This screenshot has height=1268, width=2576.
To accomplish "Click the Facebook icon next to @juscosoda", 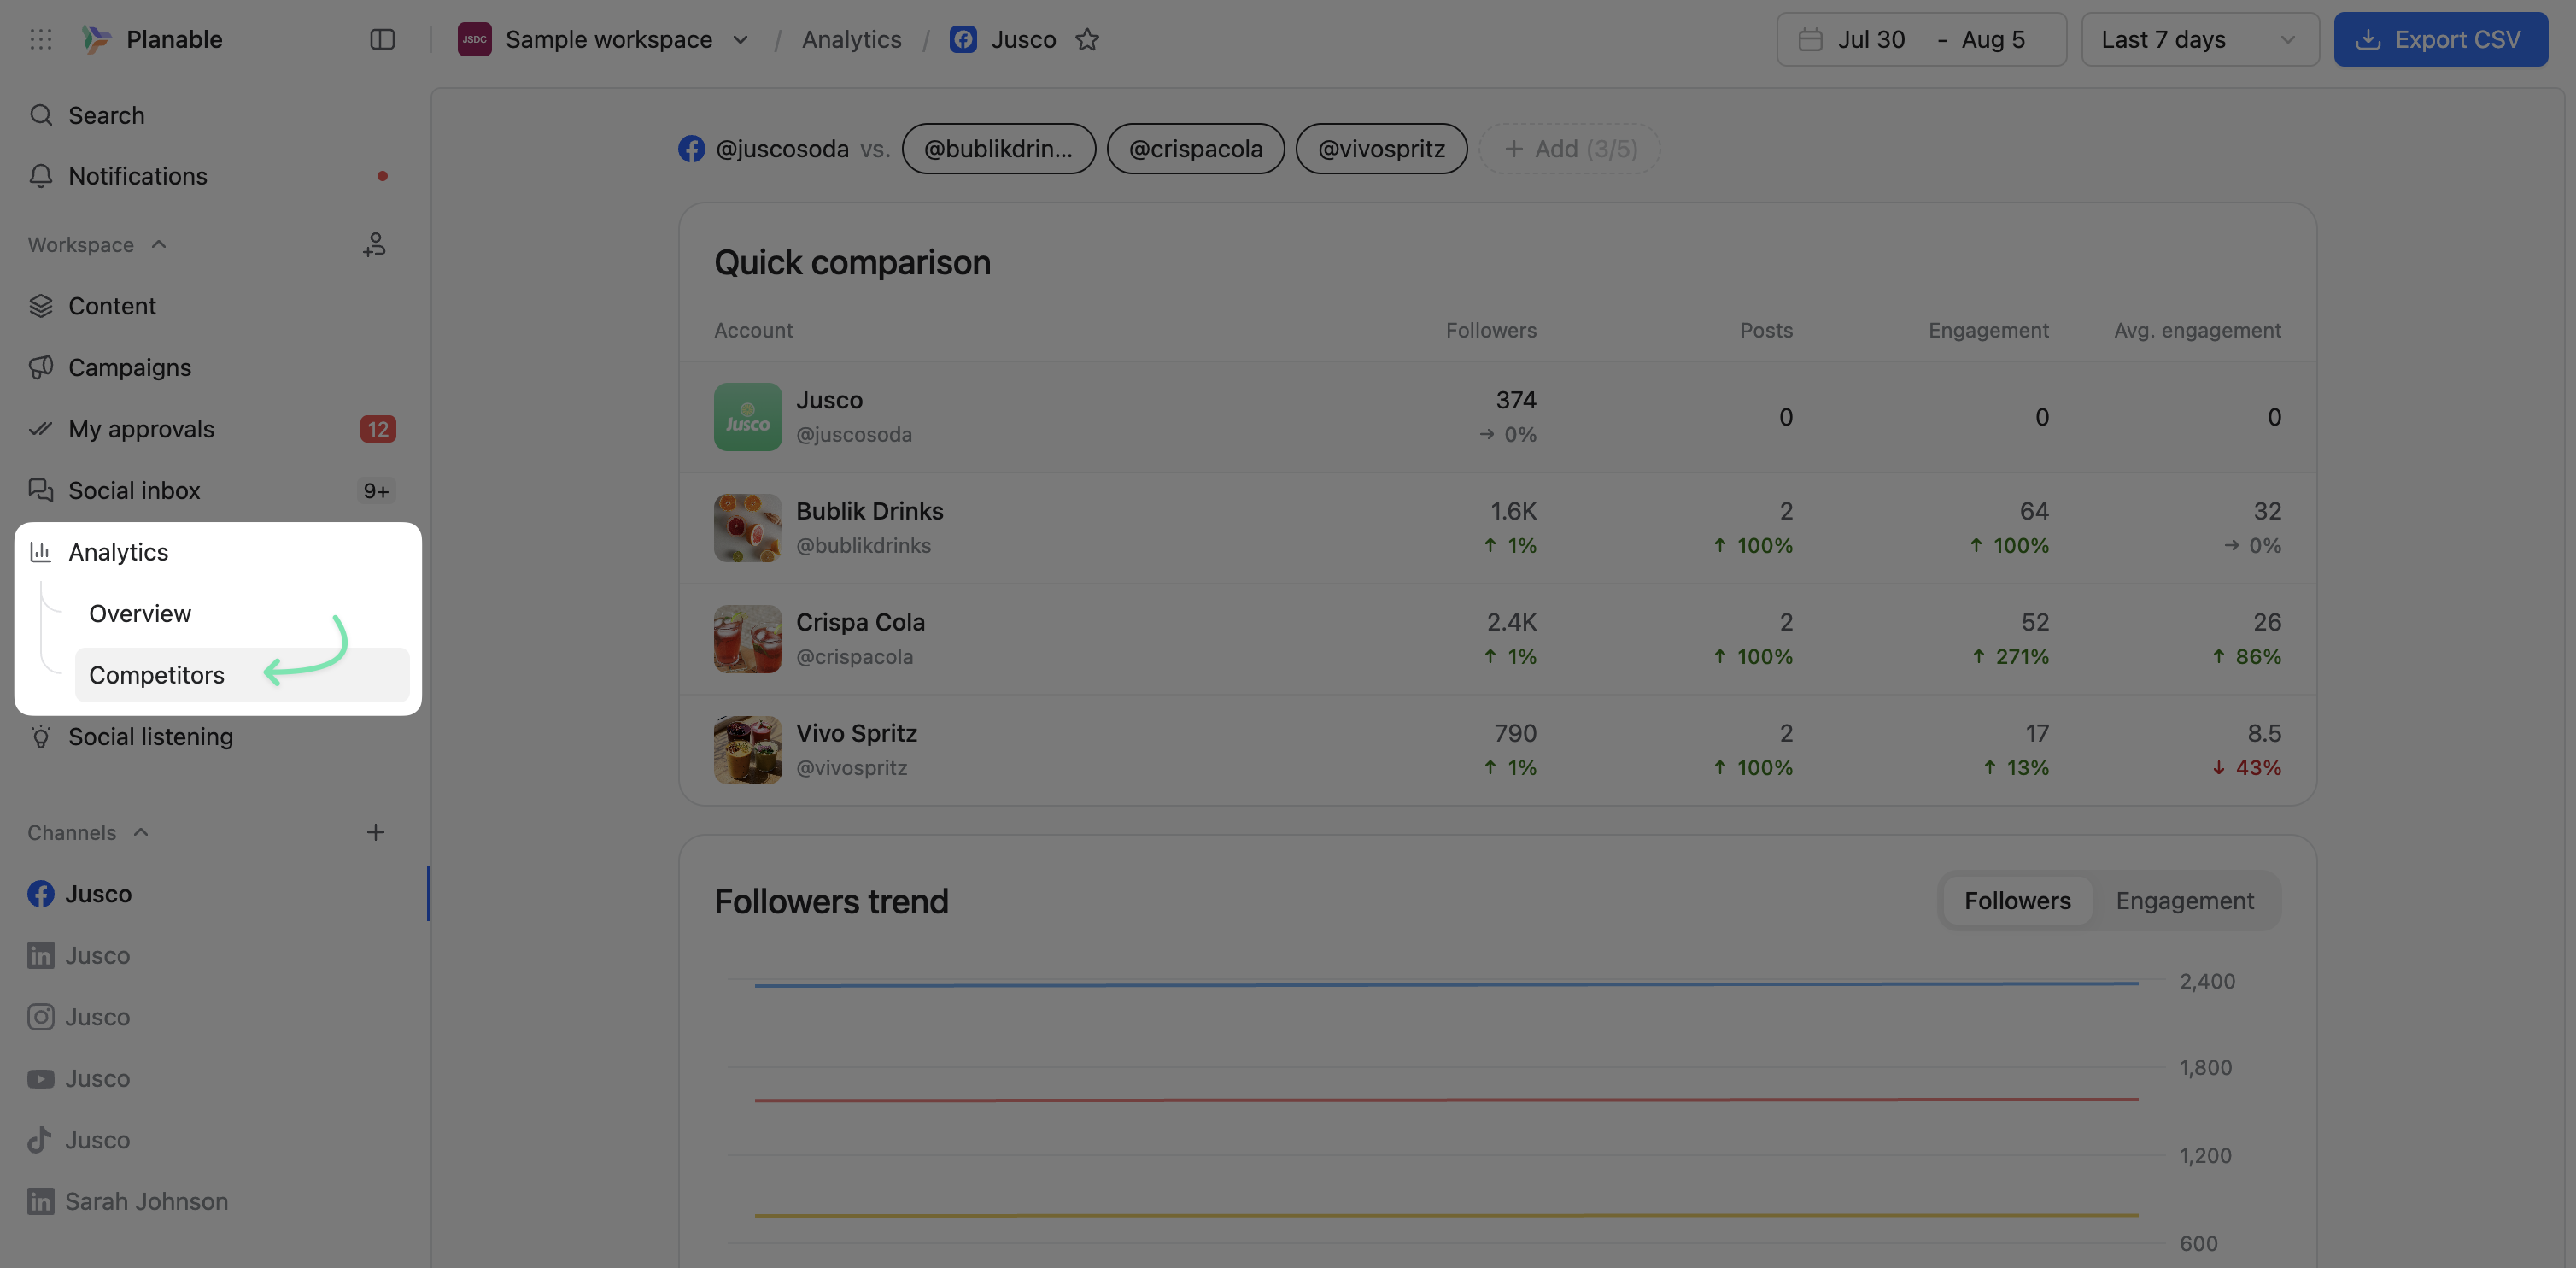I will pos(691,148).
